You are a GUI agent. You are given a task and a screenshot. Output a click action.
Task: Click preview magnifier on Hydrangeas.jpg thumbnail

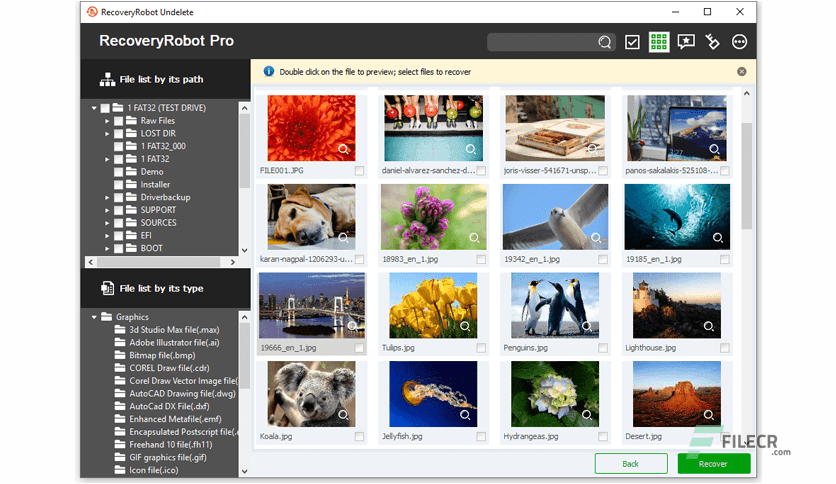tap(587, 414)
